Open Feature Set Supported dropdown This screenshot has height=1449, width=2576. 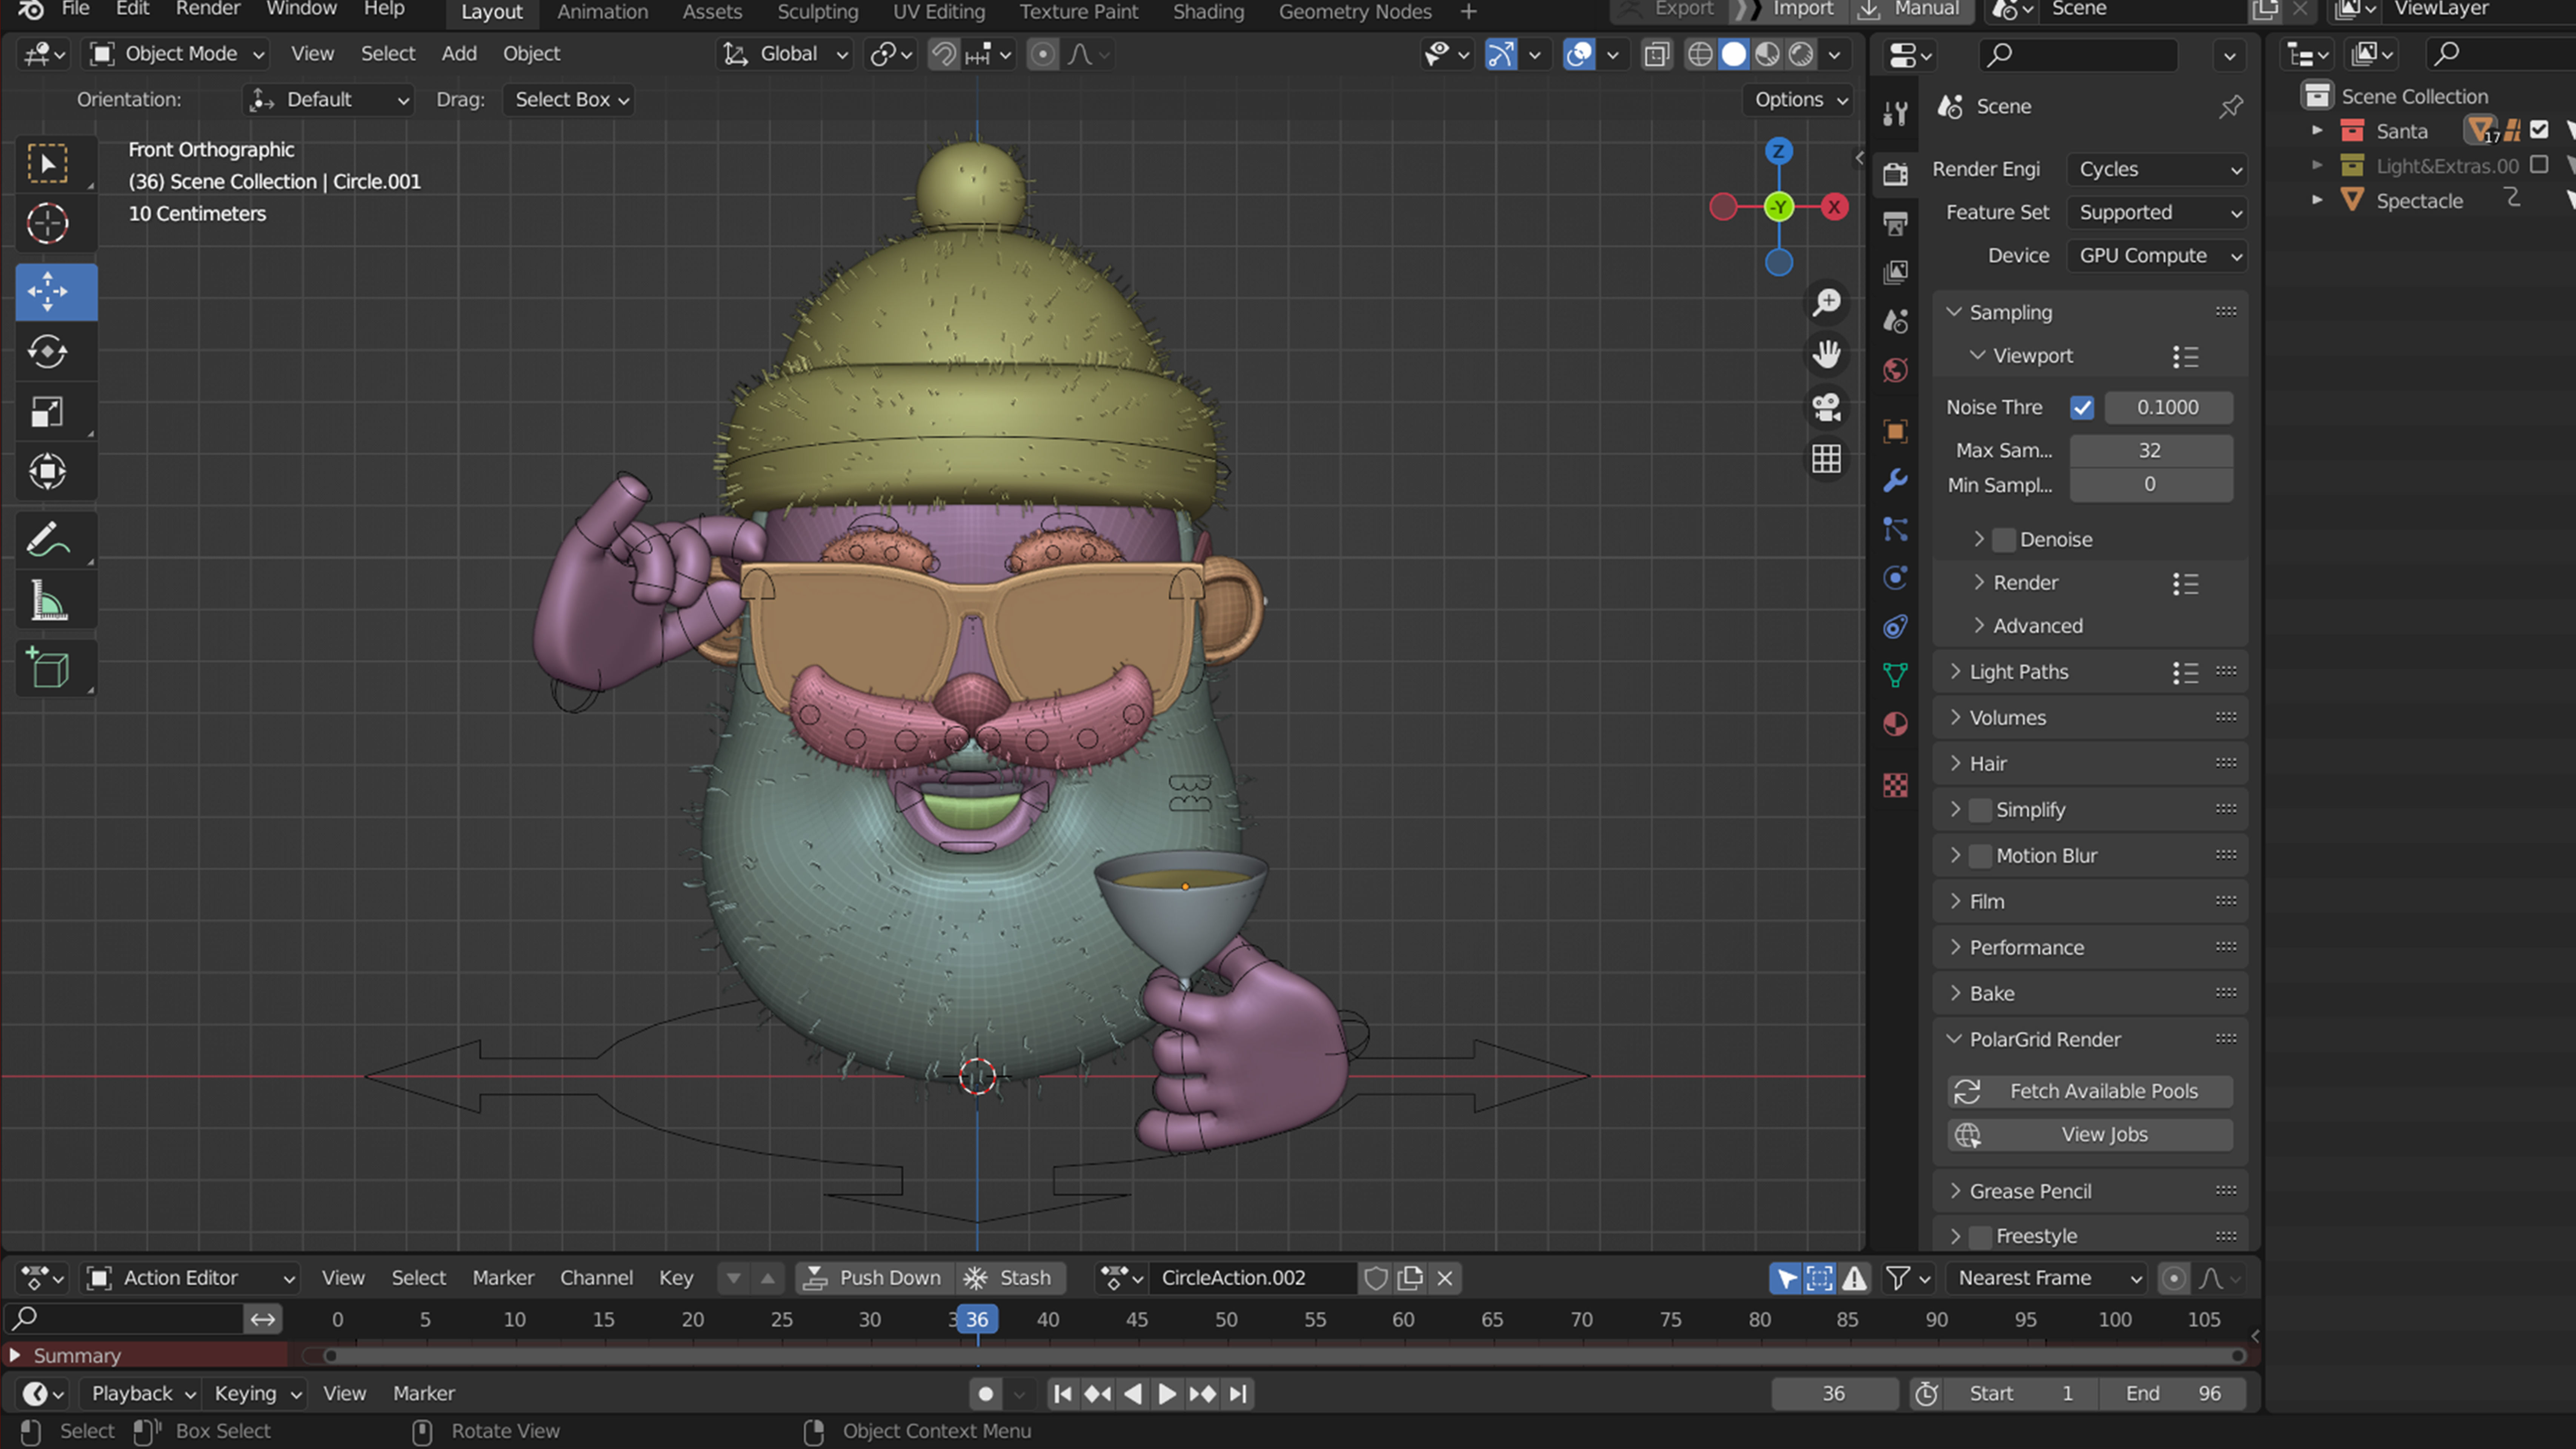[x=2157, y=212]
